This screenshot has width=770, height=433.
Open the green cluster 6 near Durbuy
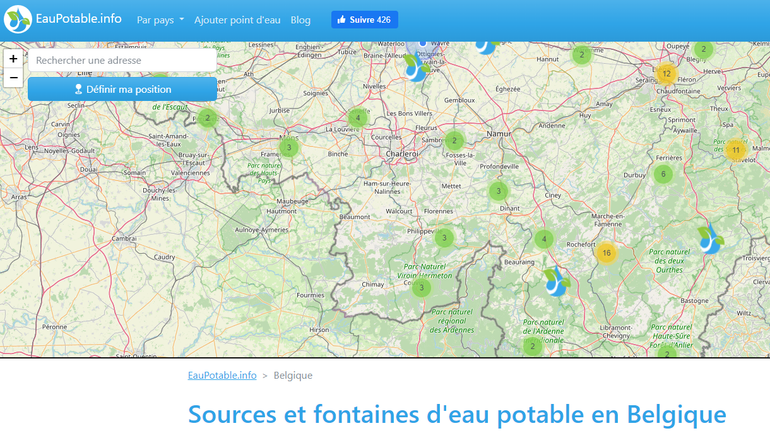coord(662,174)
